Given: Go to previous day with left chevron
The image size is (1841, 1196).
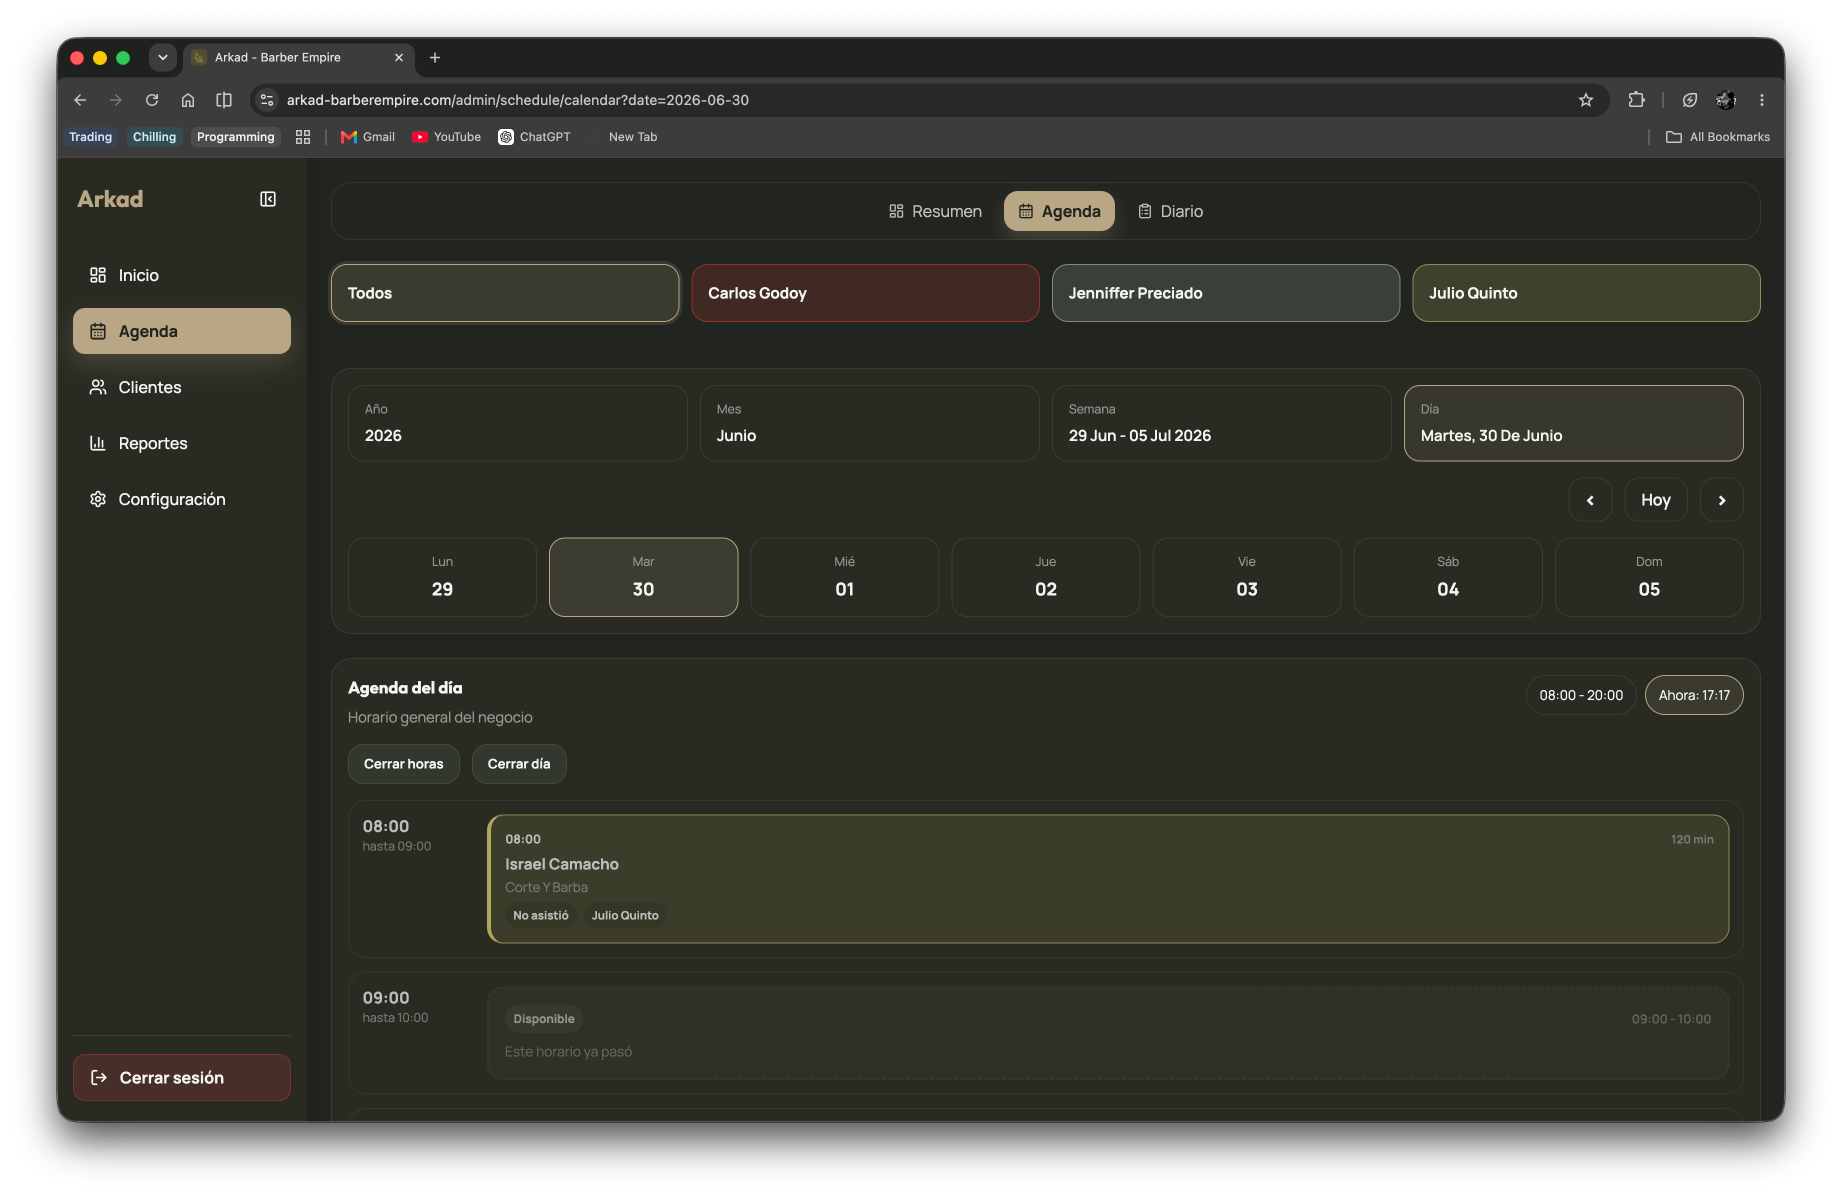Looking at the screenshot, I should click(1590, 500).
